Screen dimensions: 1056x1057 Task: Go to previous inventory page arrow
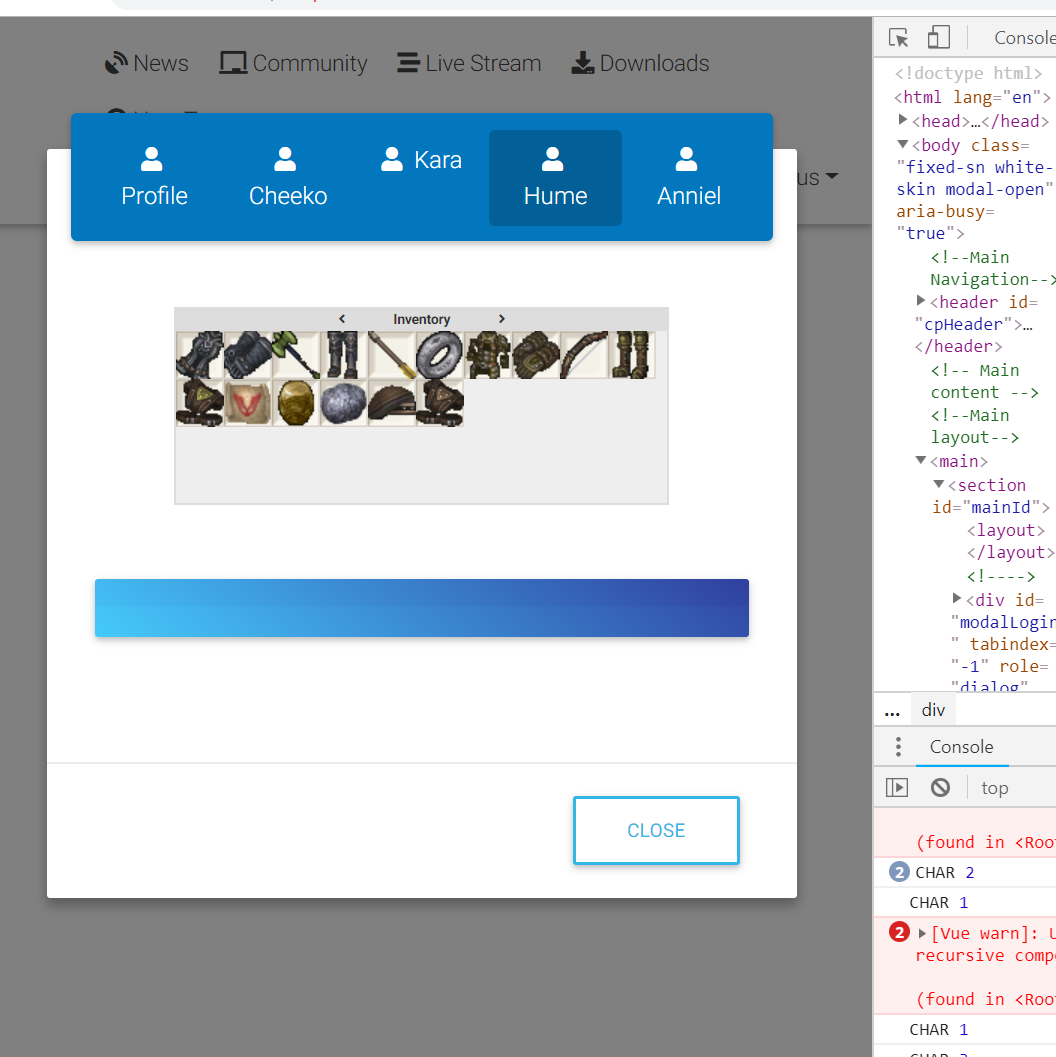[342, 319]
